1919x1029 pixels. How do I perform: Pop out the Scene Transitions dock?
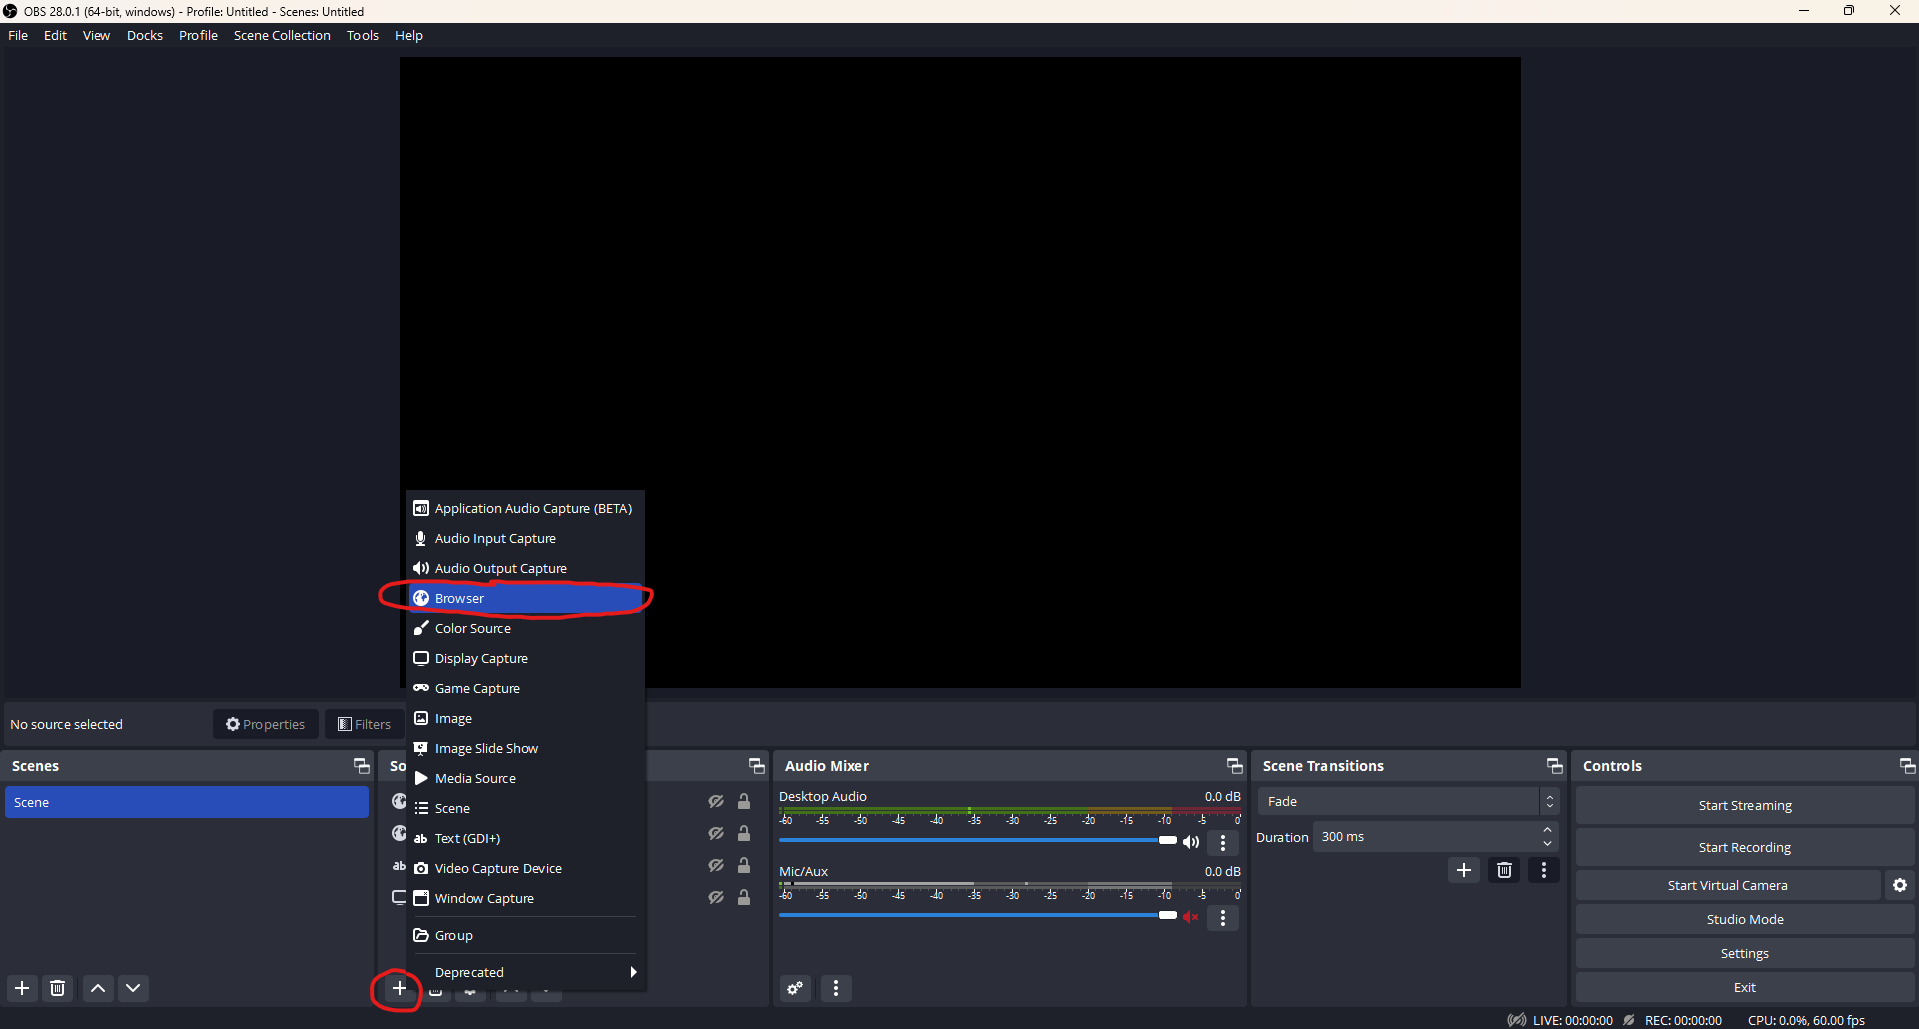pyautogui.click(x=1555, y=766)
